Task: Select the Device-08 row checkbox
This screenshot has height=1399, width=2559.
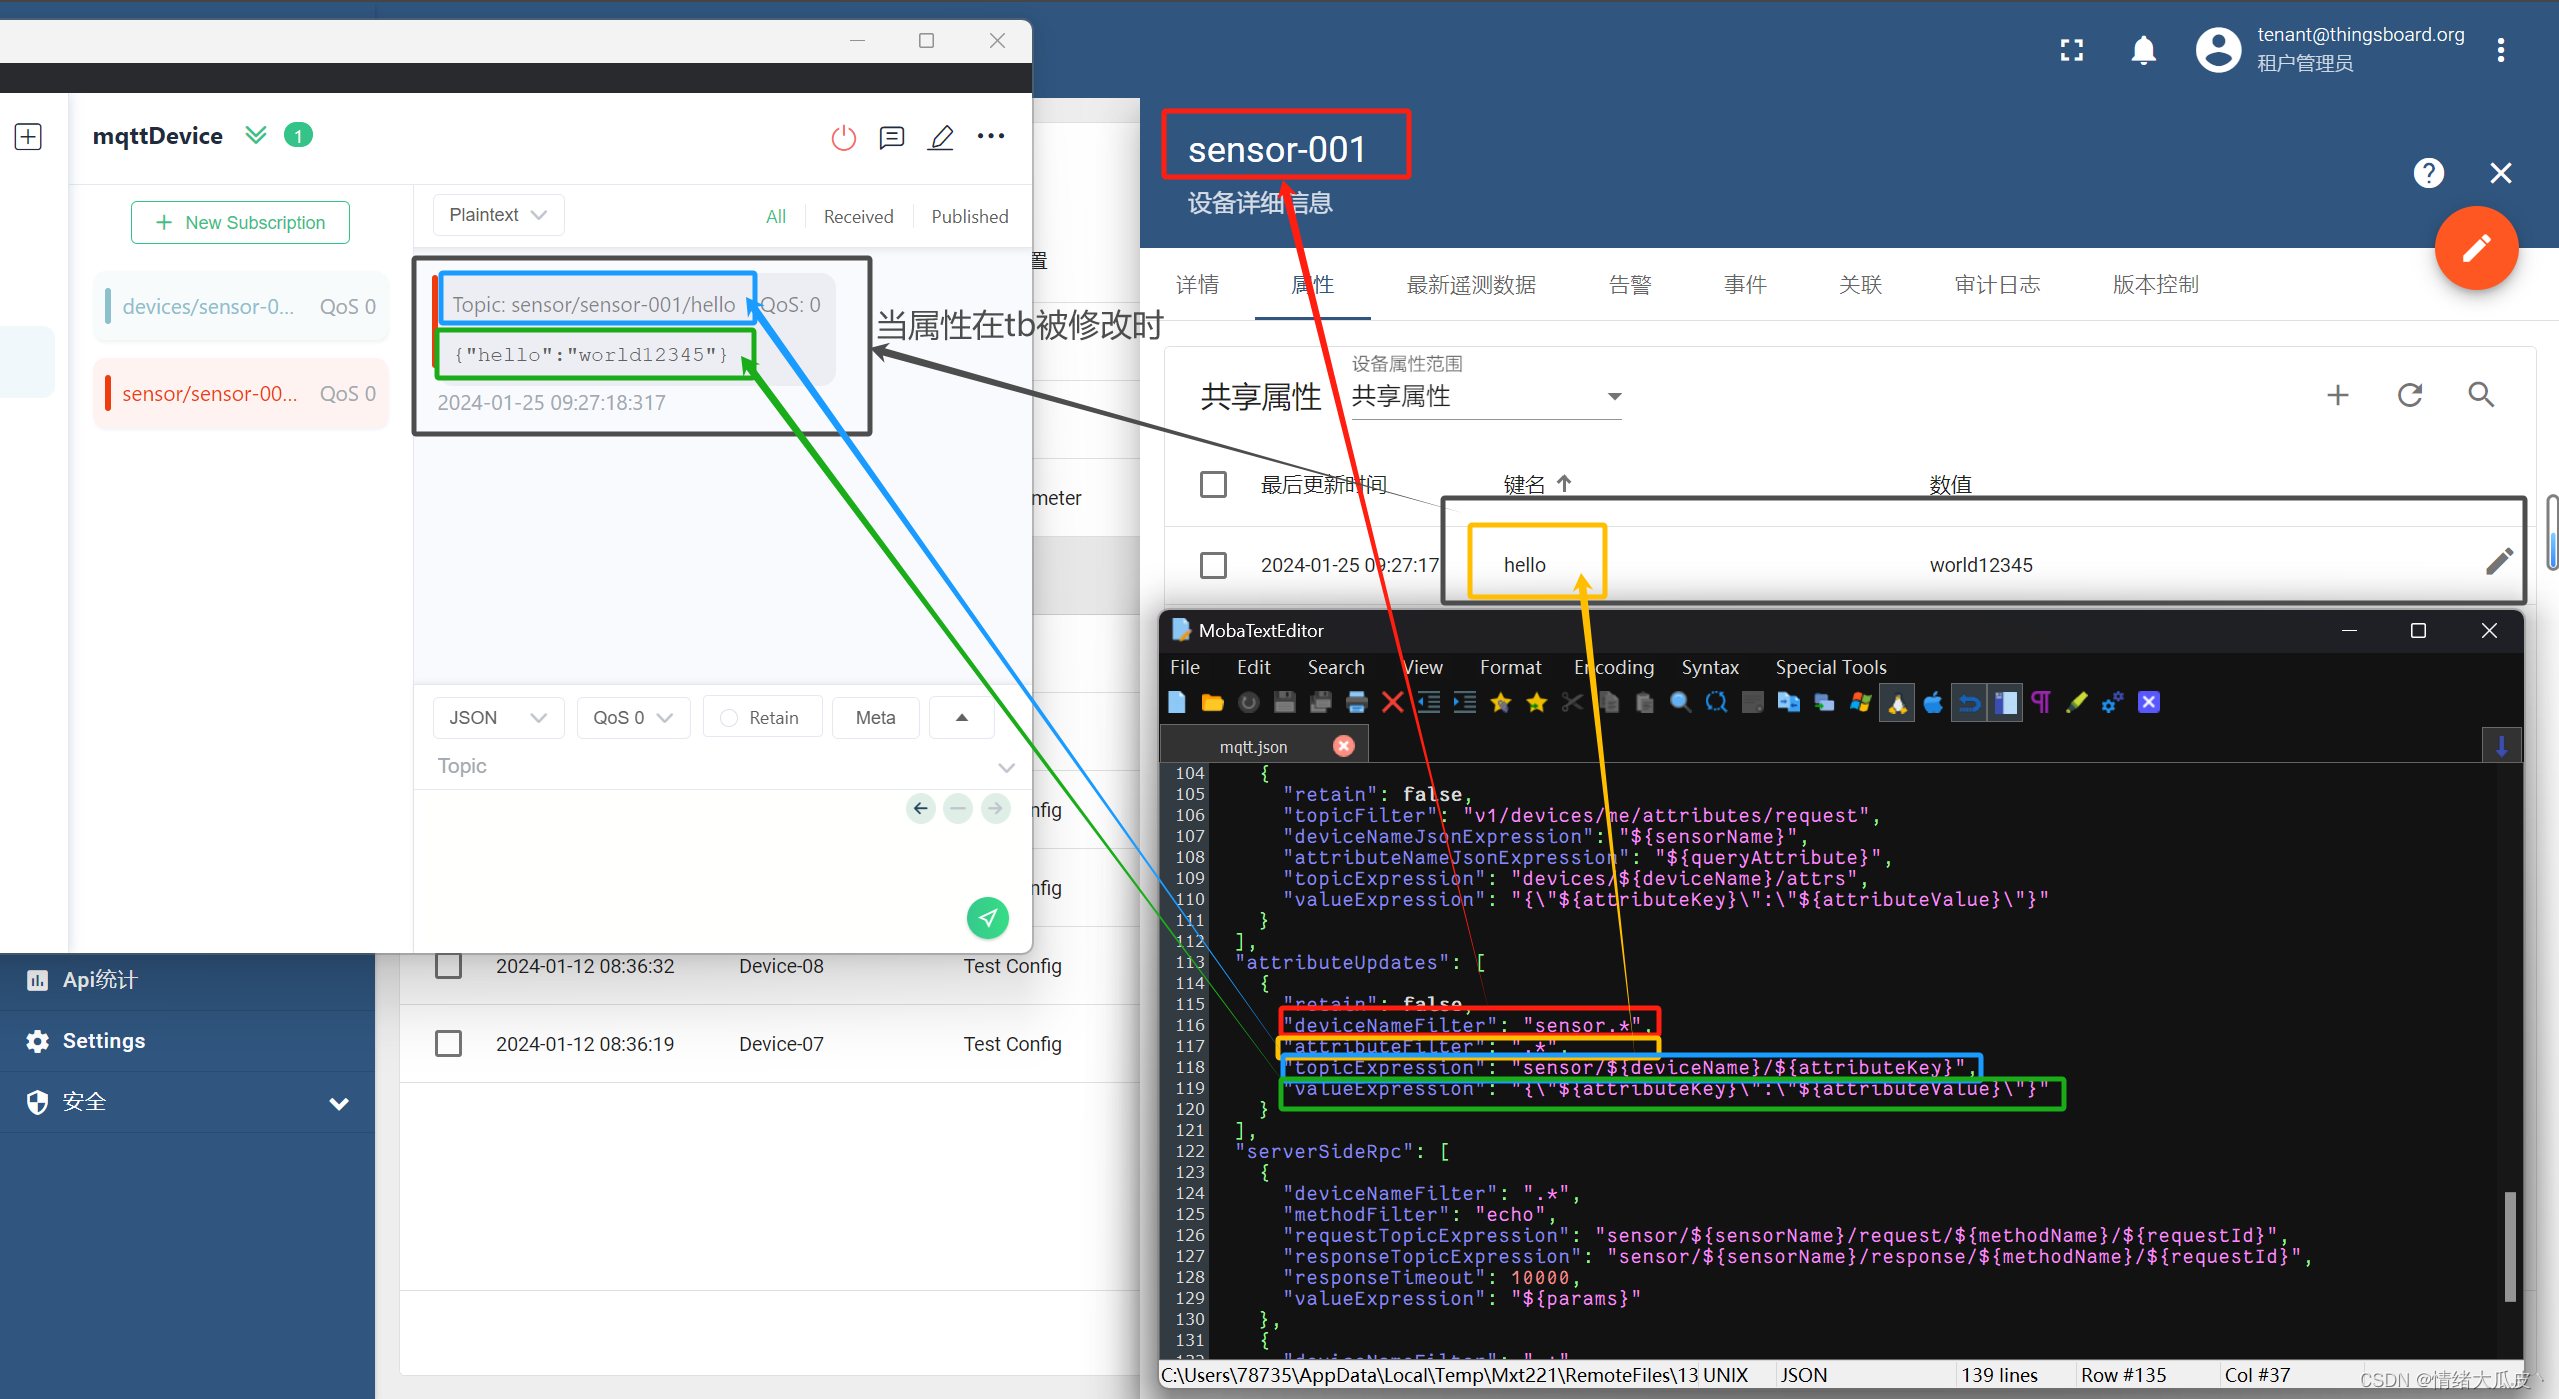Action: click(x=448, y=966)
